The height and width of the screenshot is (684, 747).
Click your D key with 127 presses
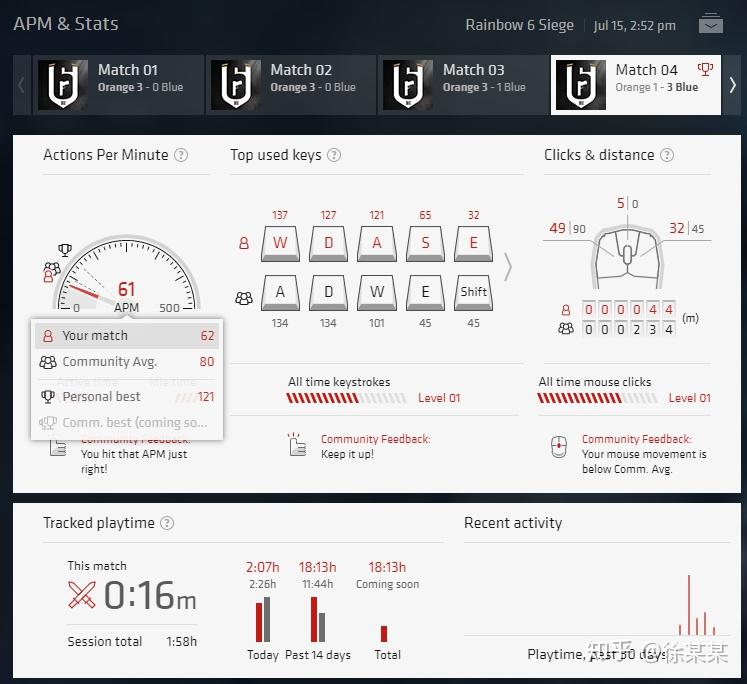click(x=329, y=243)
